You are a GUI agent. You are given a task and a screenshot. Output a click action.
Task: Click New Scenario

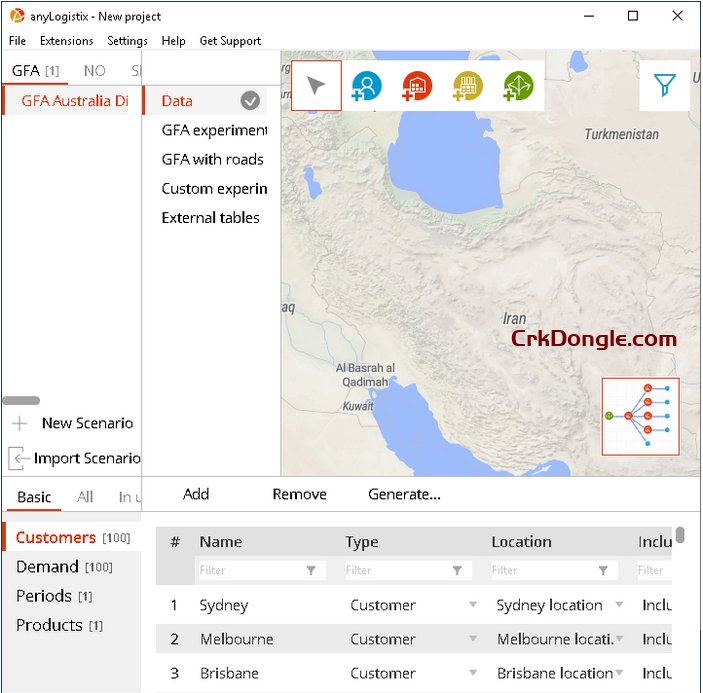(x=86, y=423)
